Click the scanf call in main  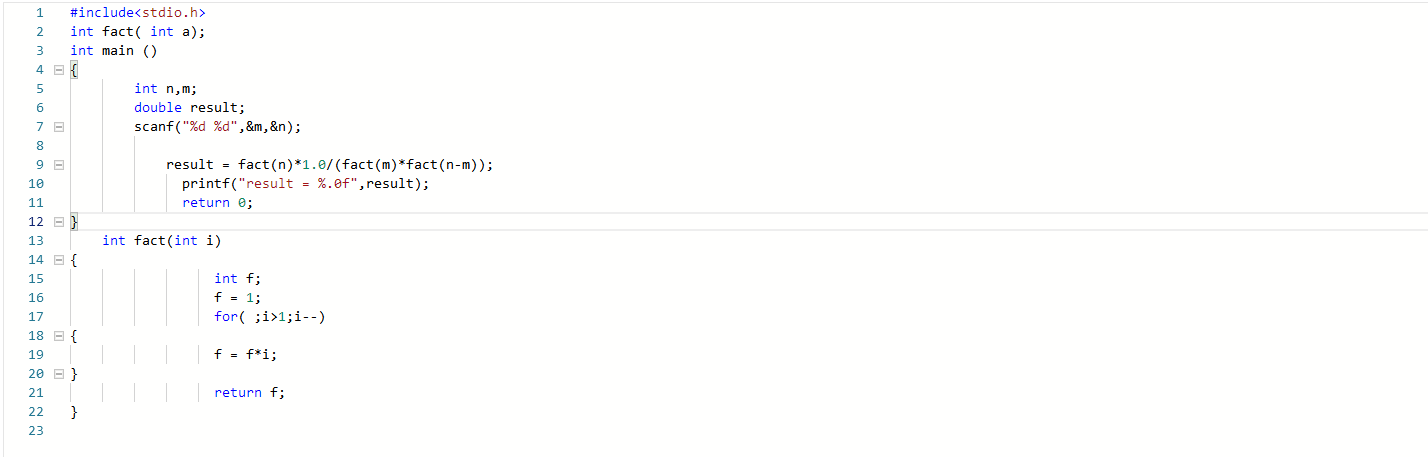pyautogui.click(x=217, y=127)
